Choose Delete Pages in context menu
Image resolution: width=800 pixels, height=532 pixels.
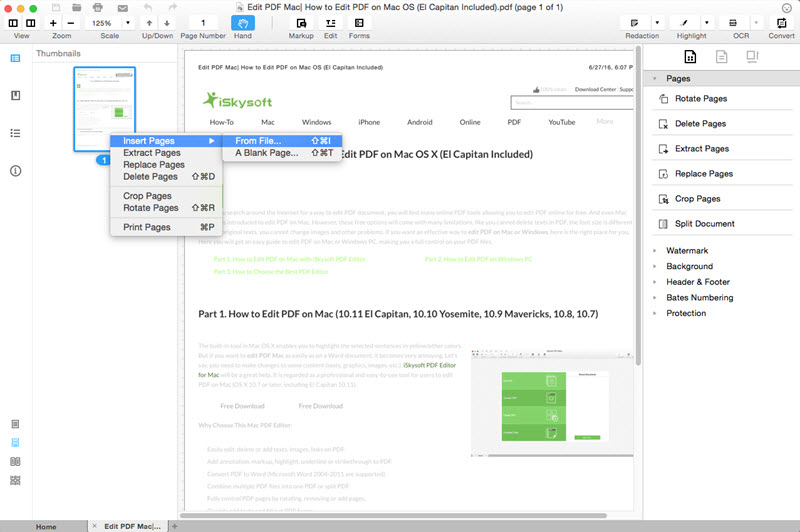(166, 176)
